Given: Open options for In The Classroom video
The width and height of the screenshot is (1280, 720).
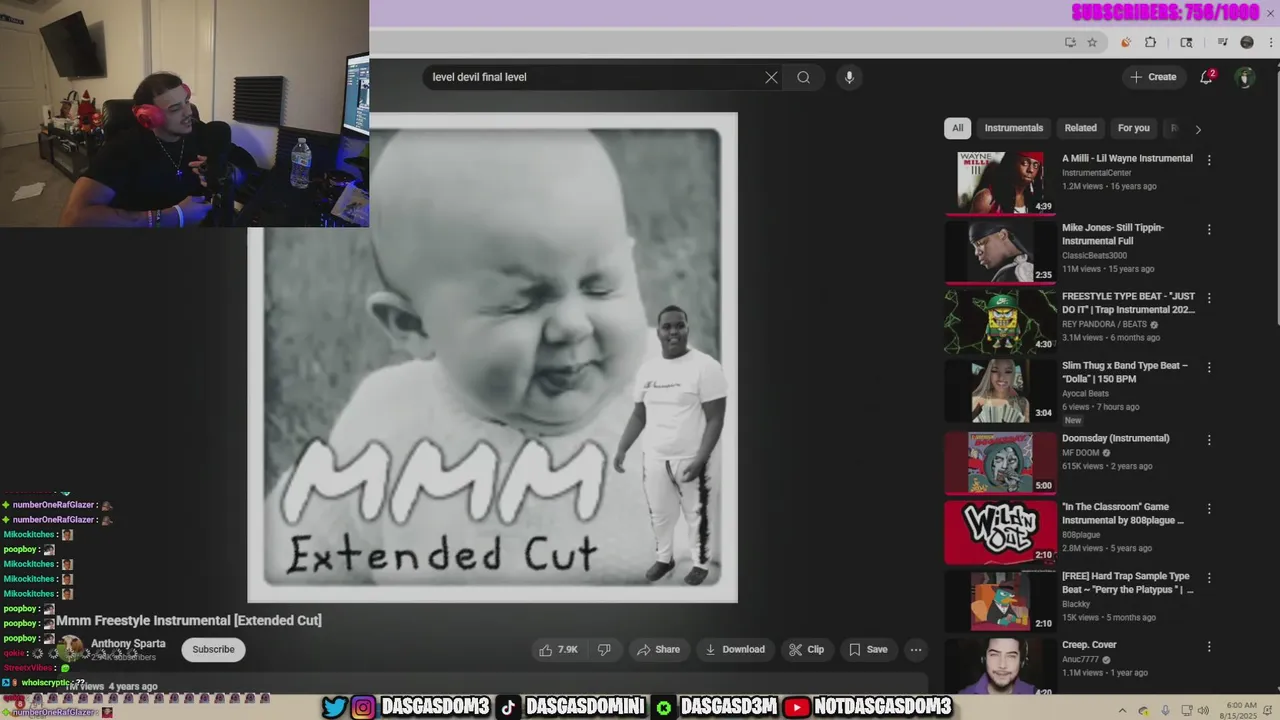Looking at the screenshot, I should pyautogui.click(x=1209, y=508).
